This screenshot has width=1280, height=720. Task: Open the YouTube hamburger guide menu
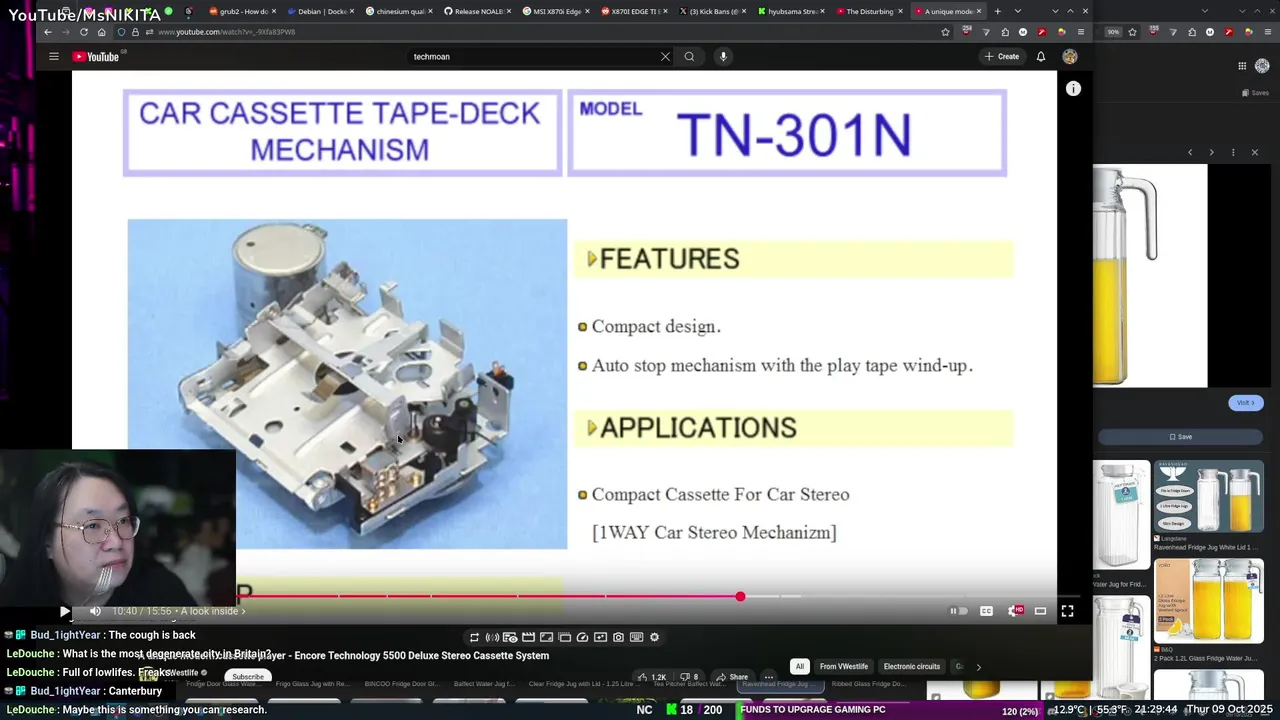[54, 56]
